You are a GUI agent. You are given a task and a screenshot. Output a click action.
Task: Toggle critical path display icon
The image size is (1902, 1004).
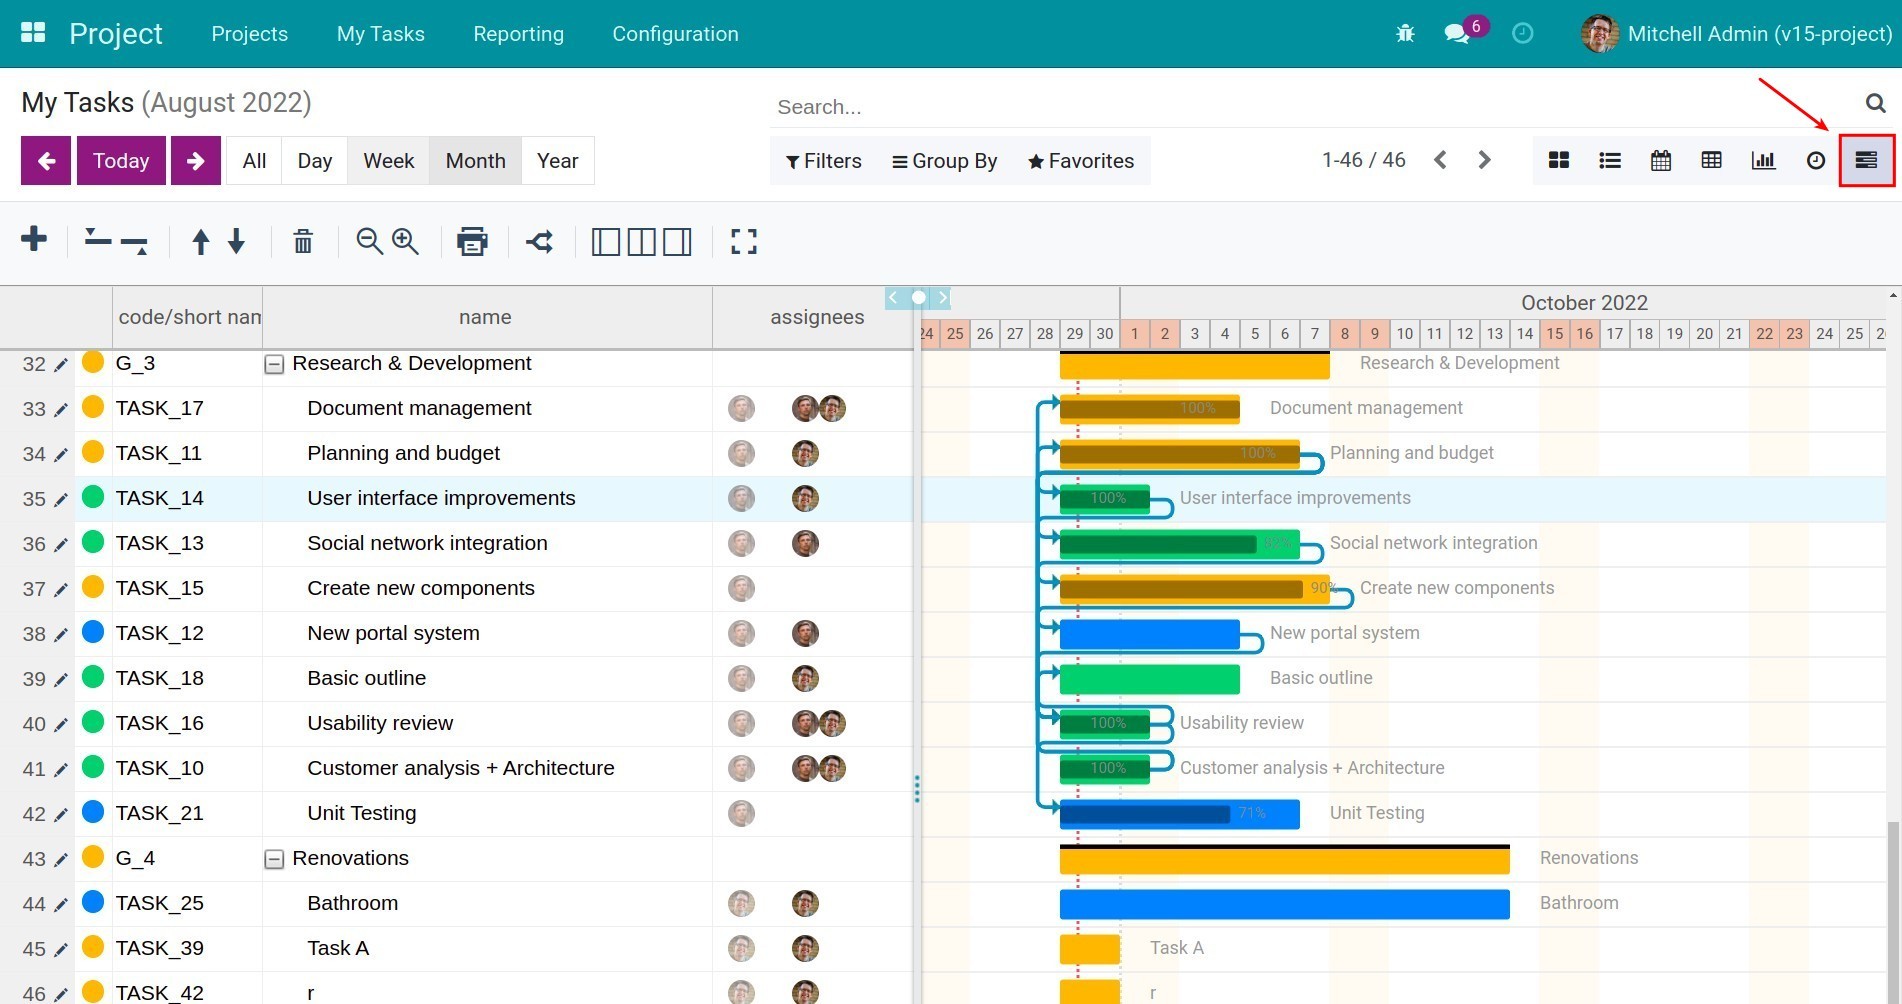click(x=540, y=241)
